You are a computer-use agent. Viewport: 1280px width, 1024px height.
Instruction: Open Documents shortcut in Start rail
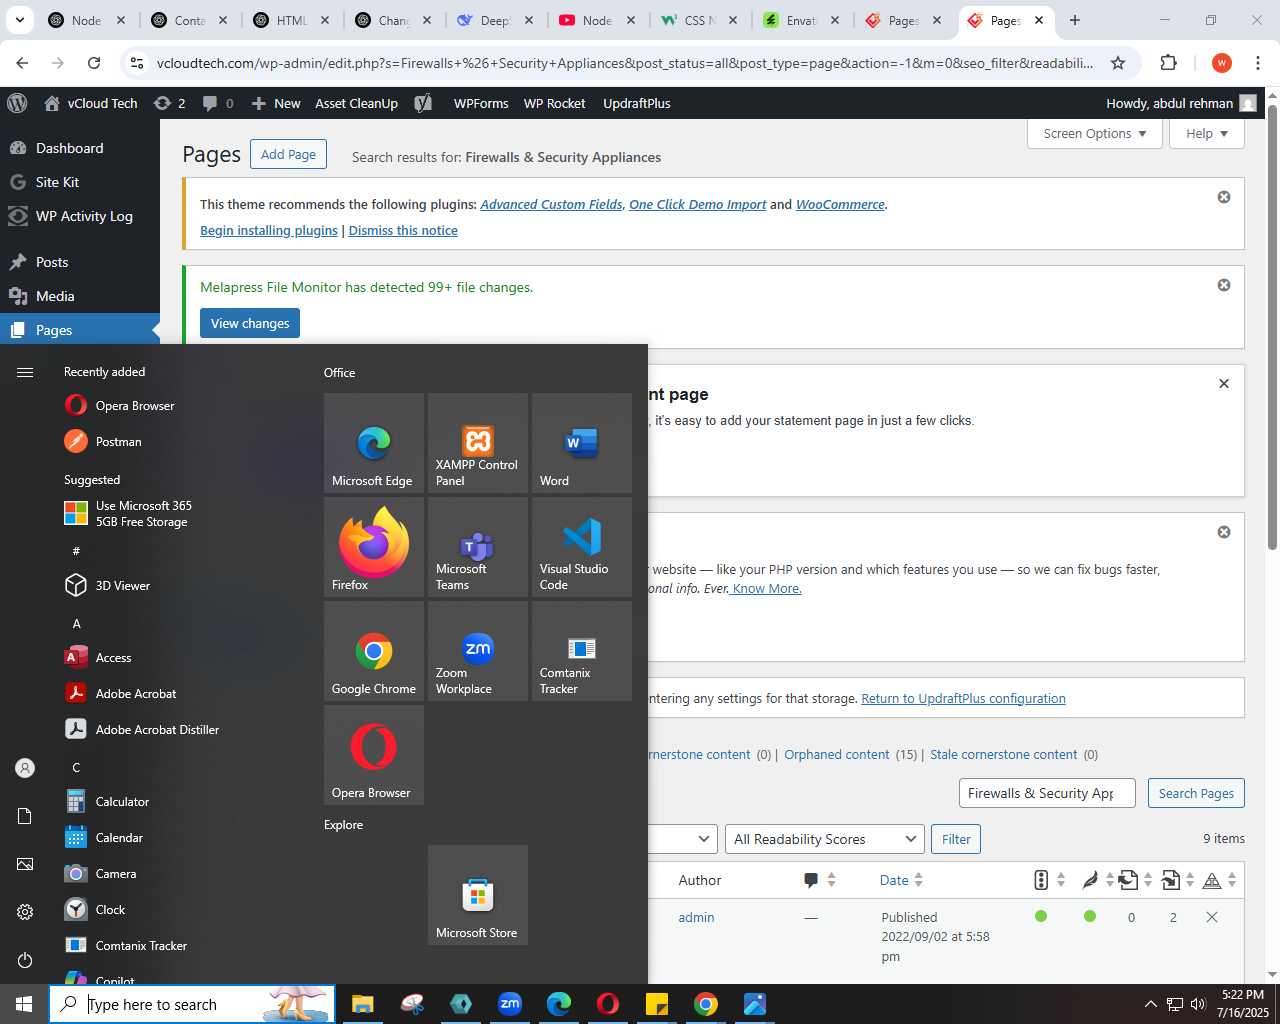click(x=25, y=816)
